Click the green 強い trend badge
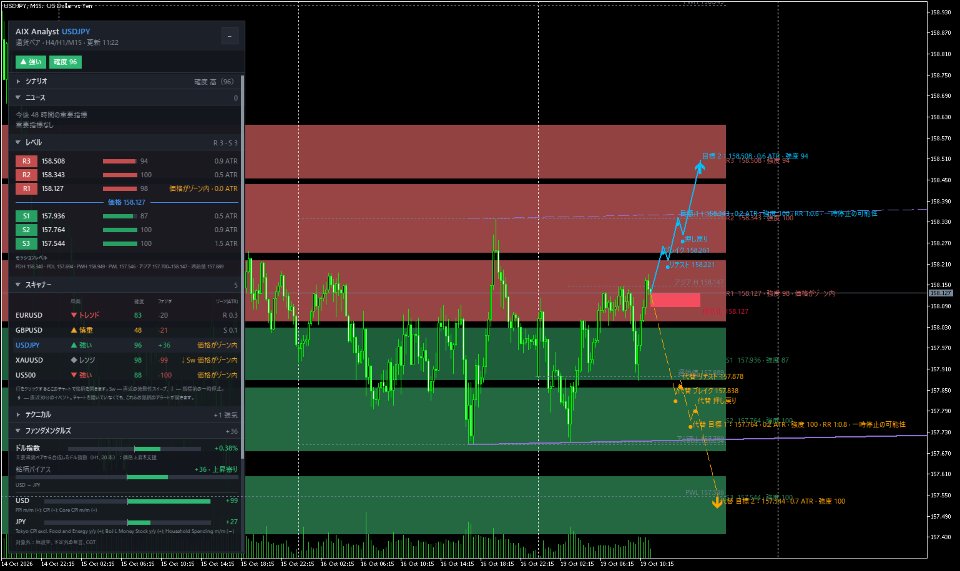Image resolution: width=960 pixels, height=571 pixels. point(31,62)
